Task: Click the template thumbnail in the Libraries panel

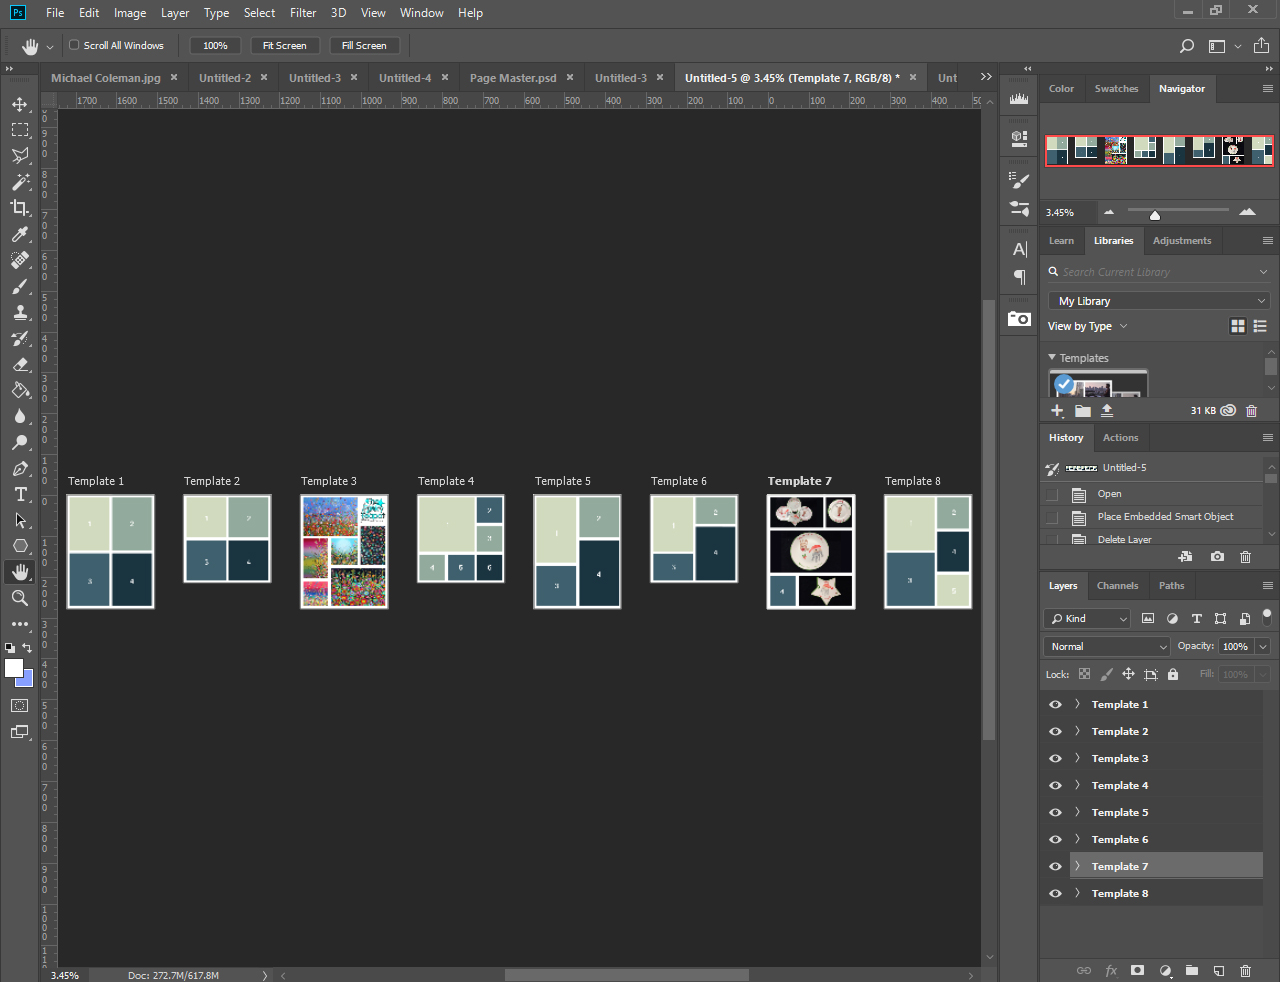Action: pyautogui.click(x=1098, y=385)
